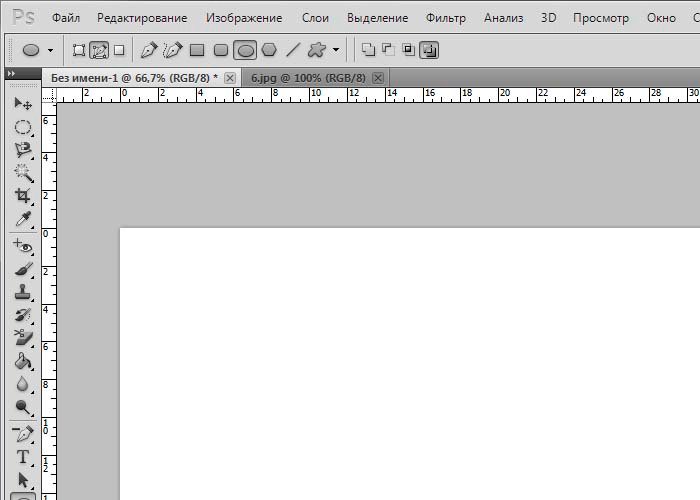Select the Clone Stamp tool
This screenshot has width=700, height=500.
[22, 293]
